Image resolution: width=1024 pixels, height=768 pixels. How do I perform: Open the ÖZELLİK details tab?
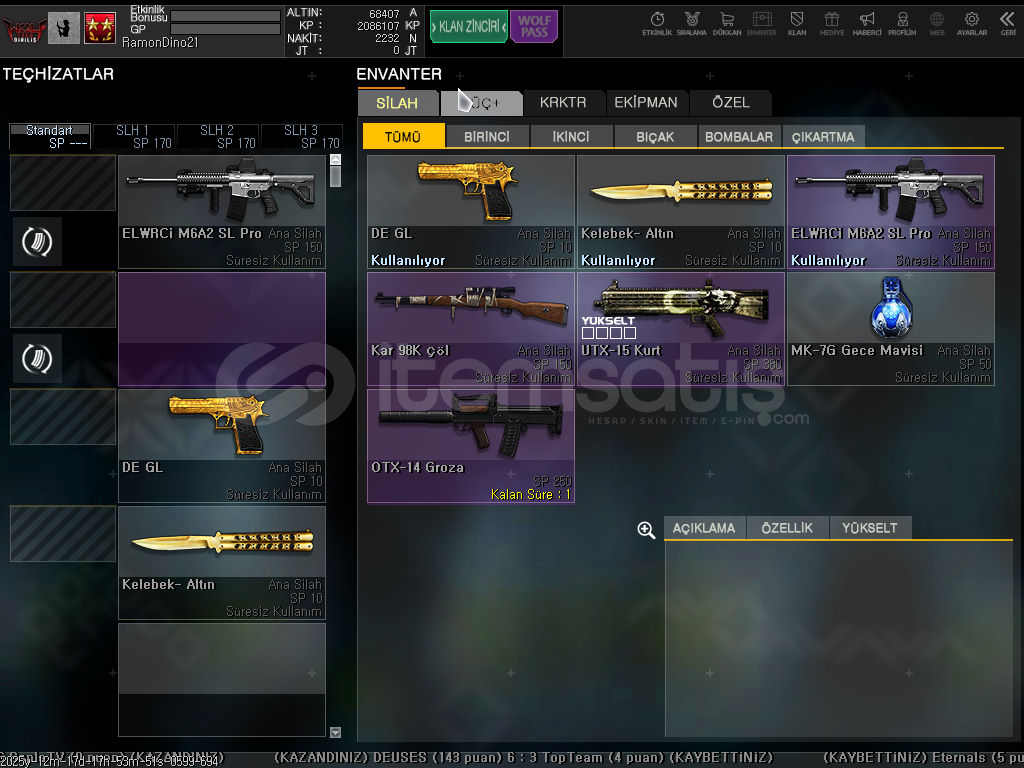tap(787, 528)
